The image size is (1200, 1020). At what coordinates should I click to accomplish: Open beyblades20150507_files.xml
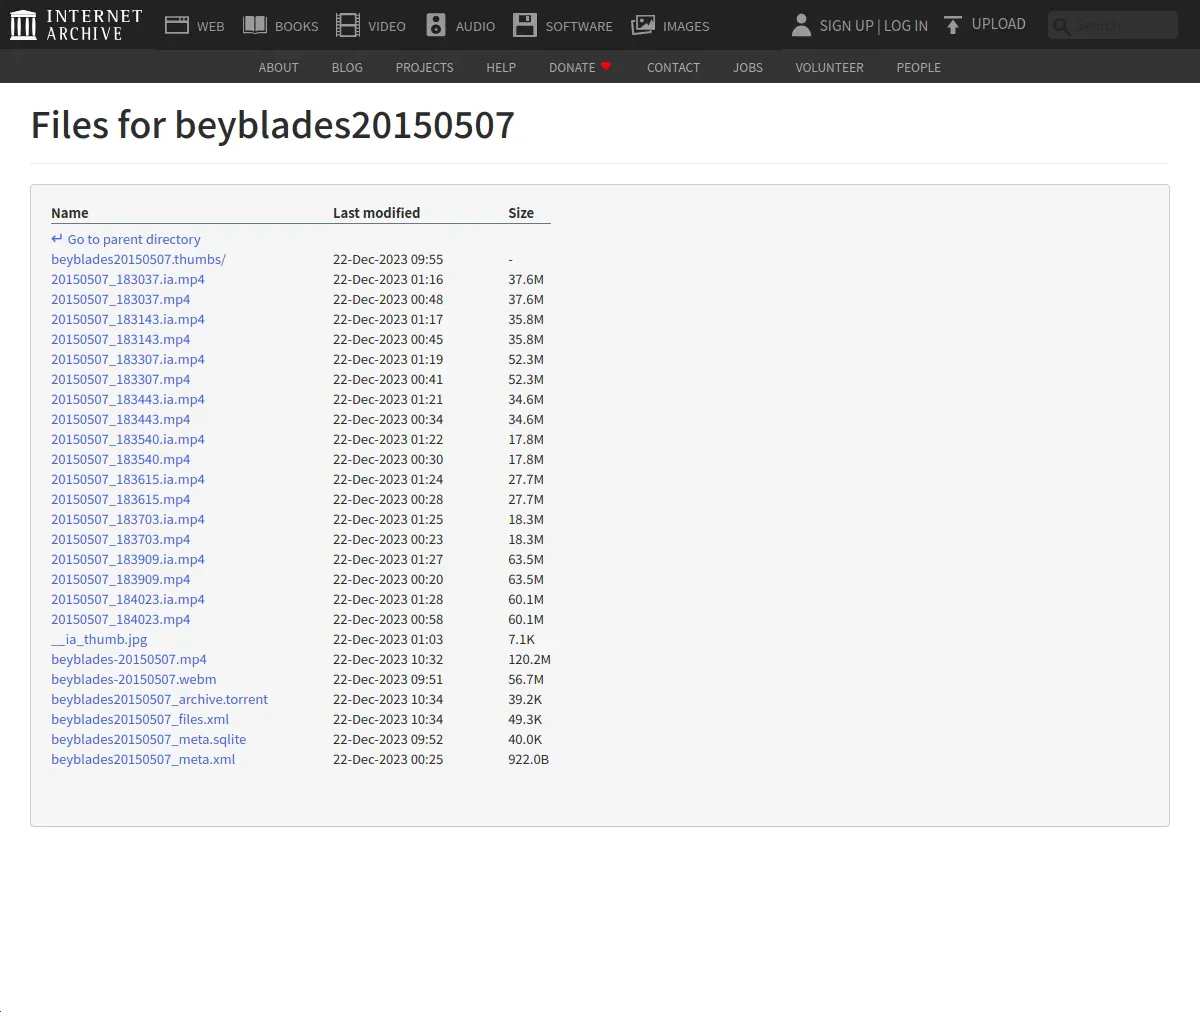140,719
